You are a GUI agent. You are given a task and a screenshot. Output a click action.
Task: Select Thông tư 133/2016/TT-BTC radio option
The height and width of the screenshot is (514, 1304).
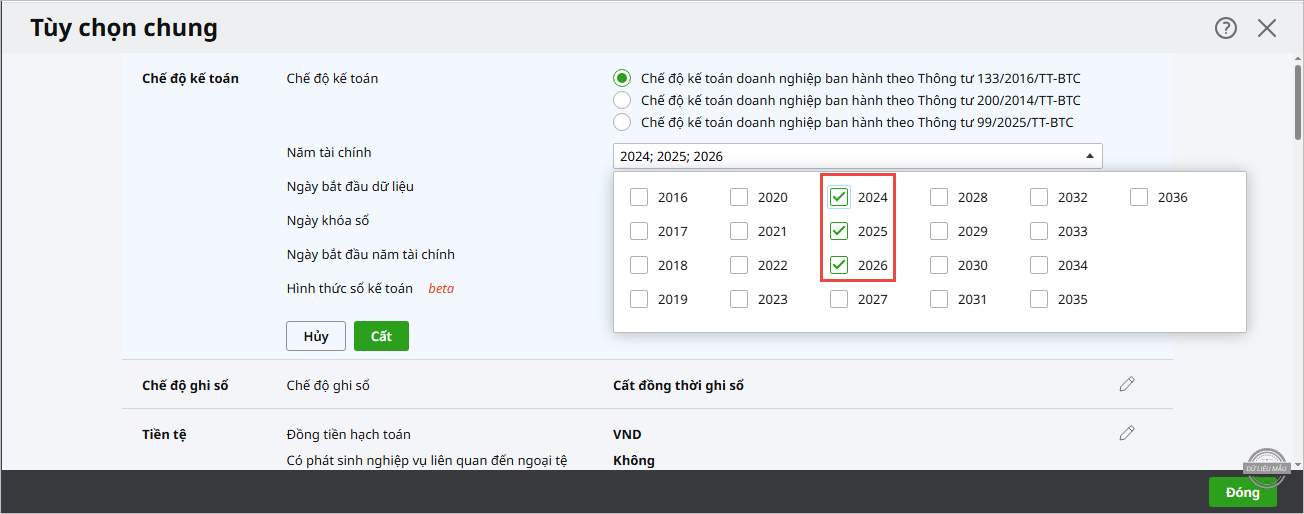[622, 78]
